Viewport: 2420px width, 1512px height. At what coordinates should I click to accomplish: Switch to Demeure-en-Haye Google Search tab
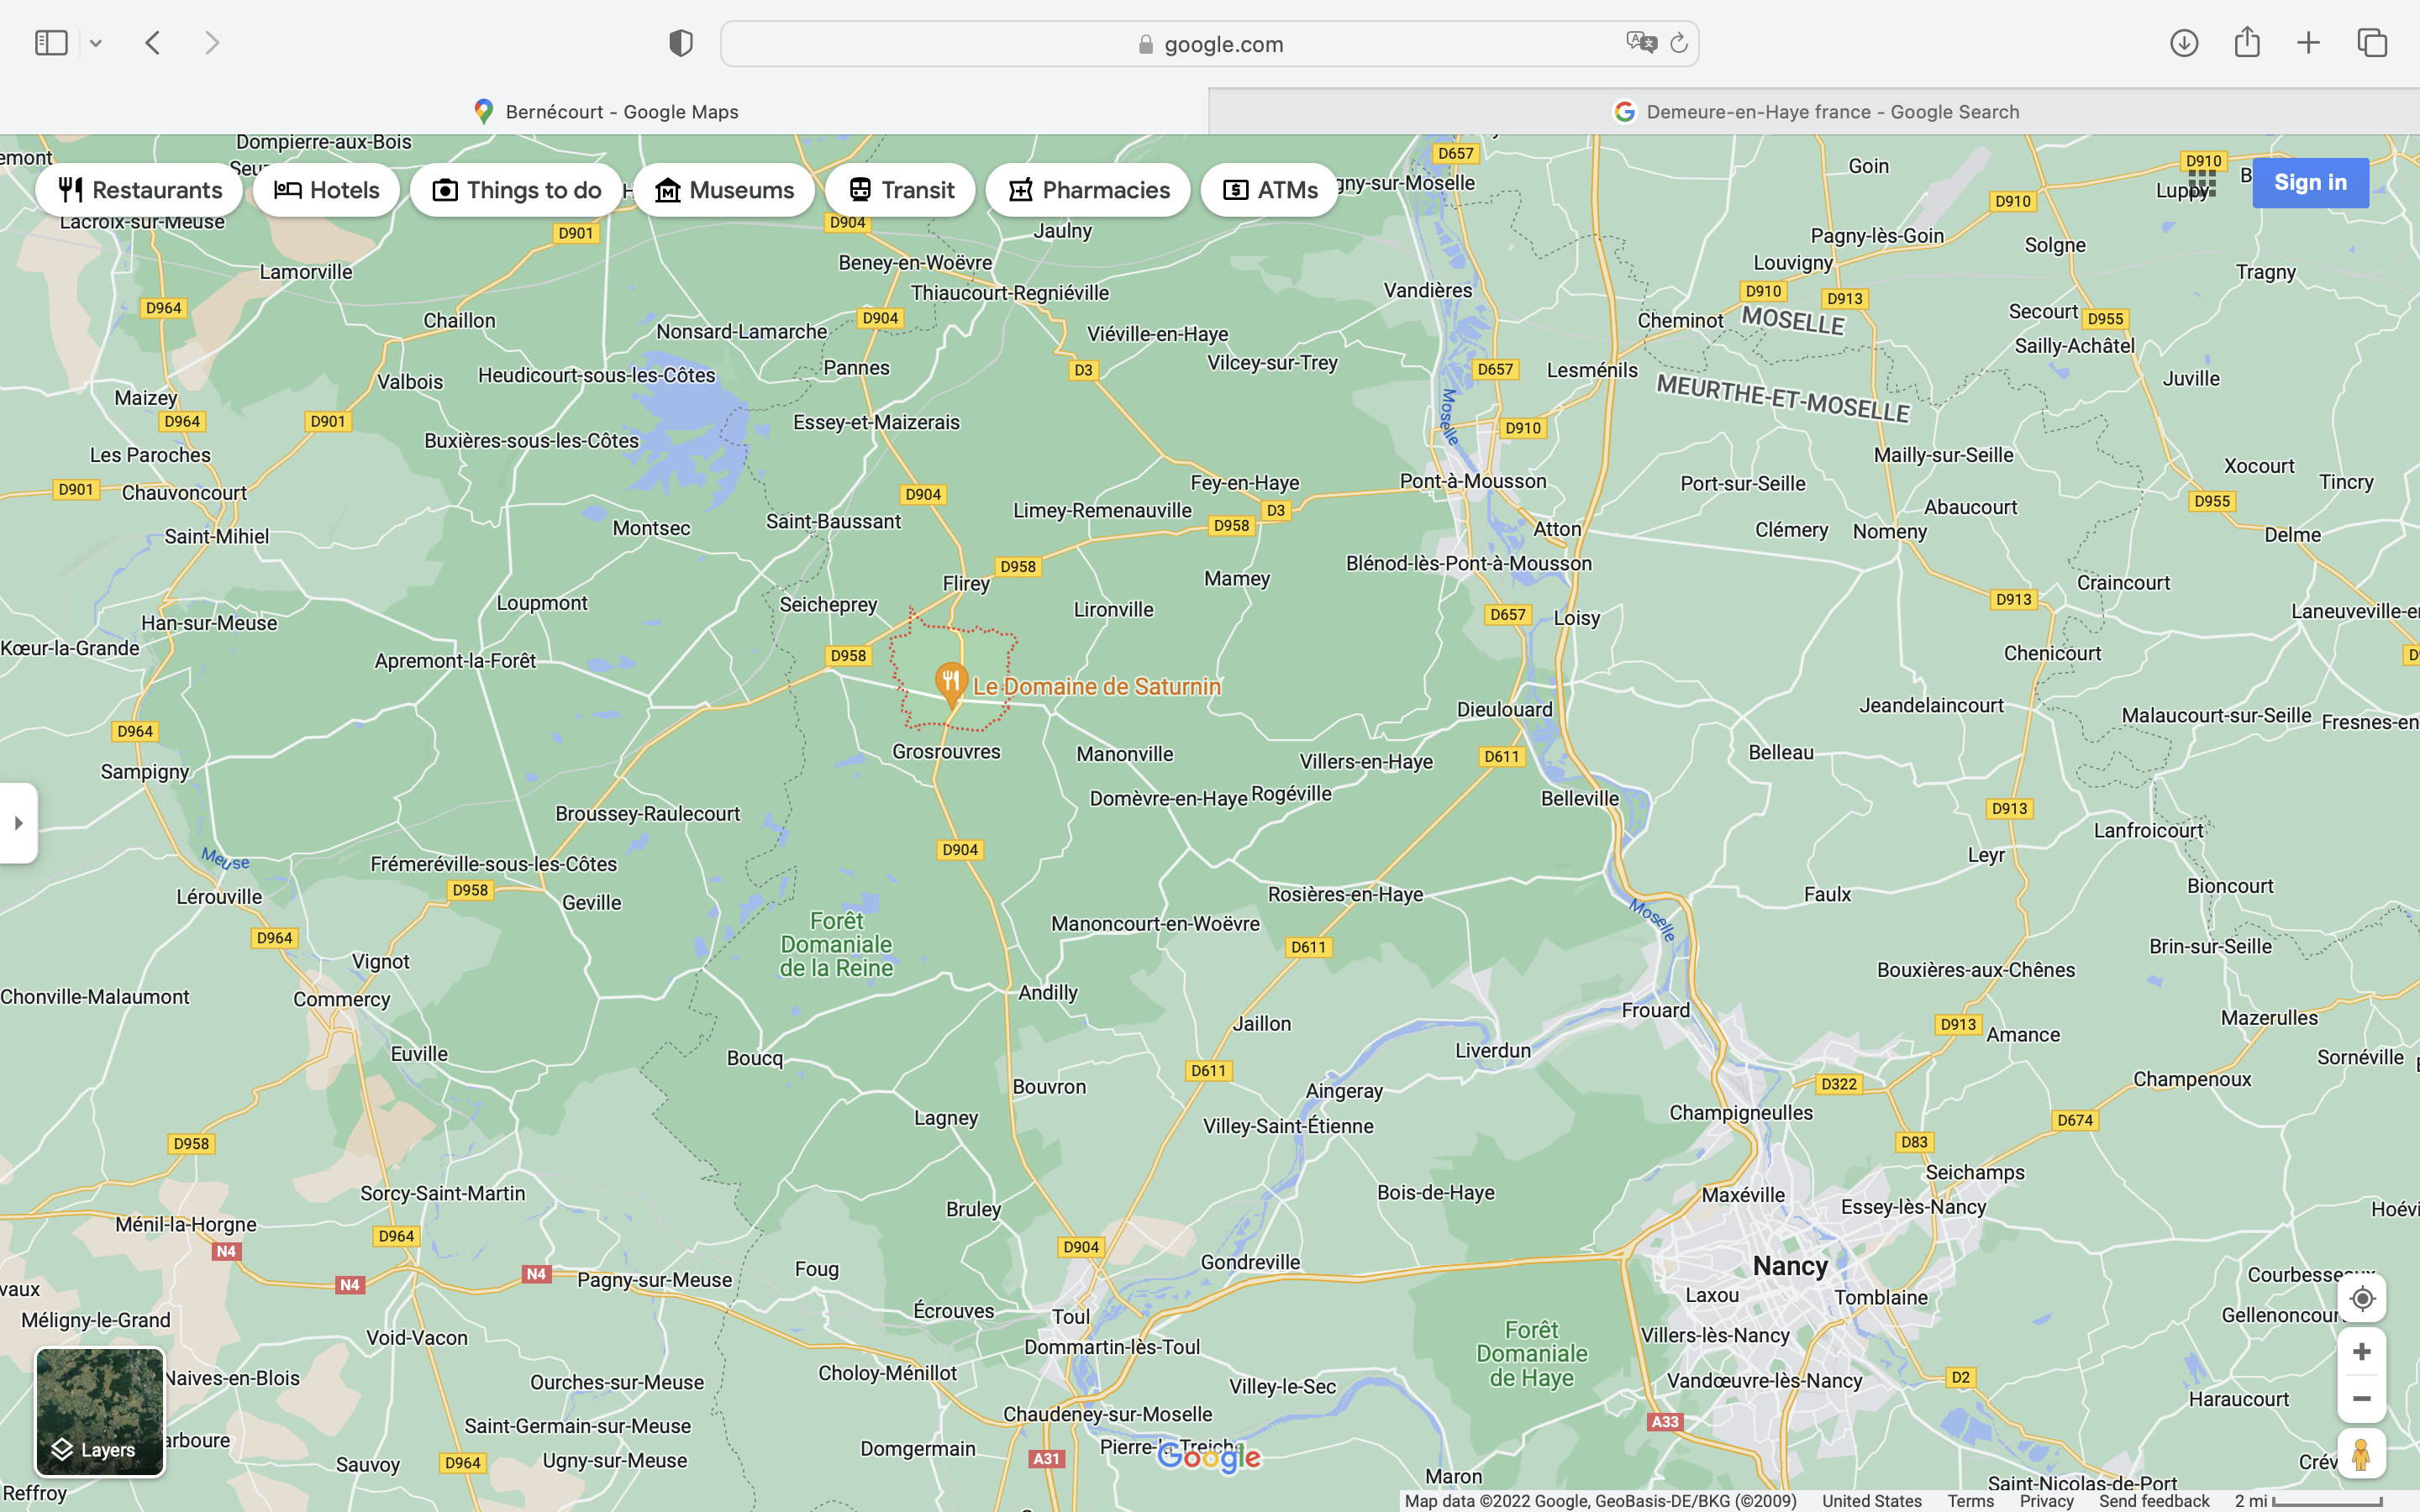pyautogui.click(x=1815, y=112)
